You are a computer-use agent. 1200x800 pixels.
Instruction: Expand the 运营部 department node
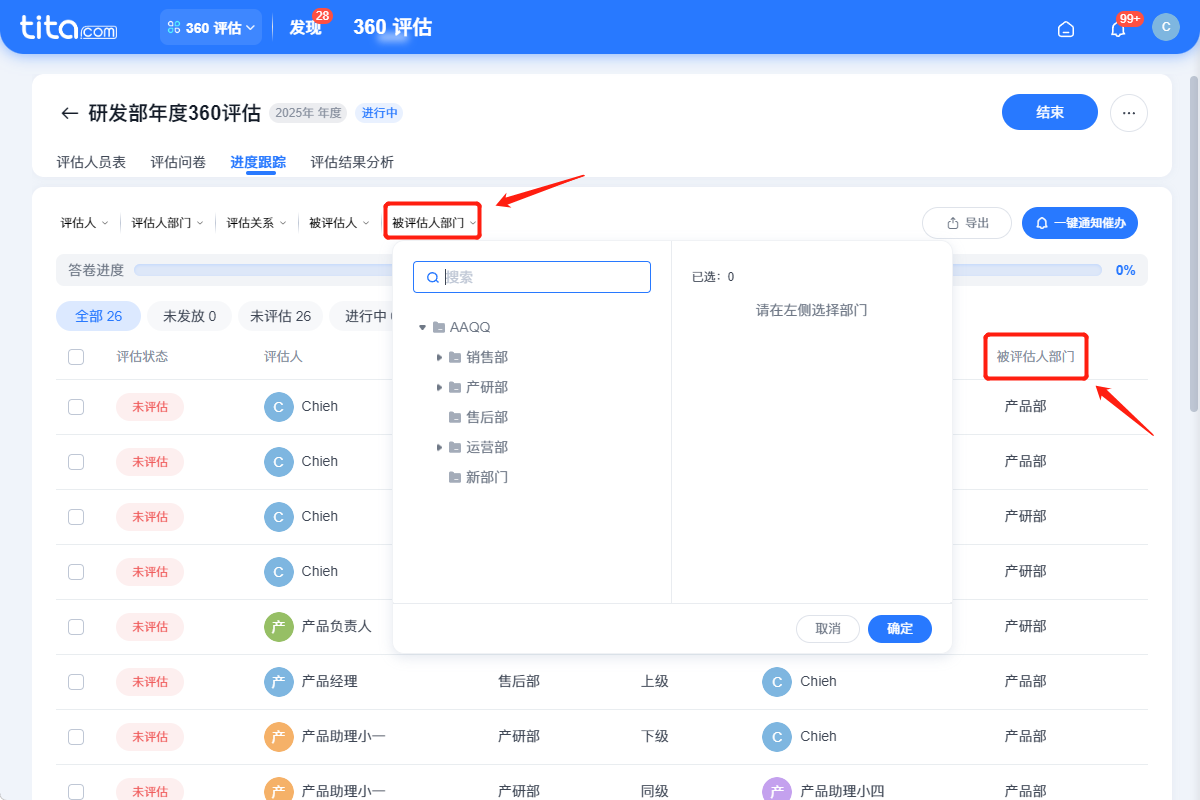click(x=440, y=447)
